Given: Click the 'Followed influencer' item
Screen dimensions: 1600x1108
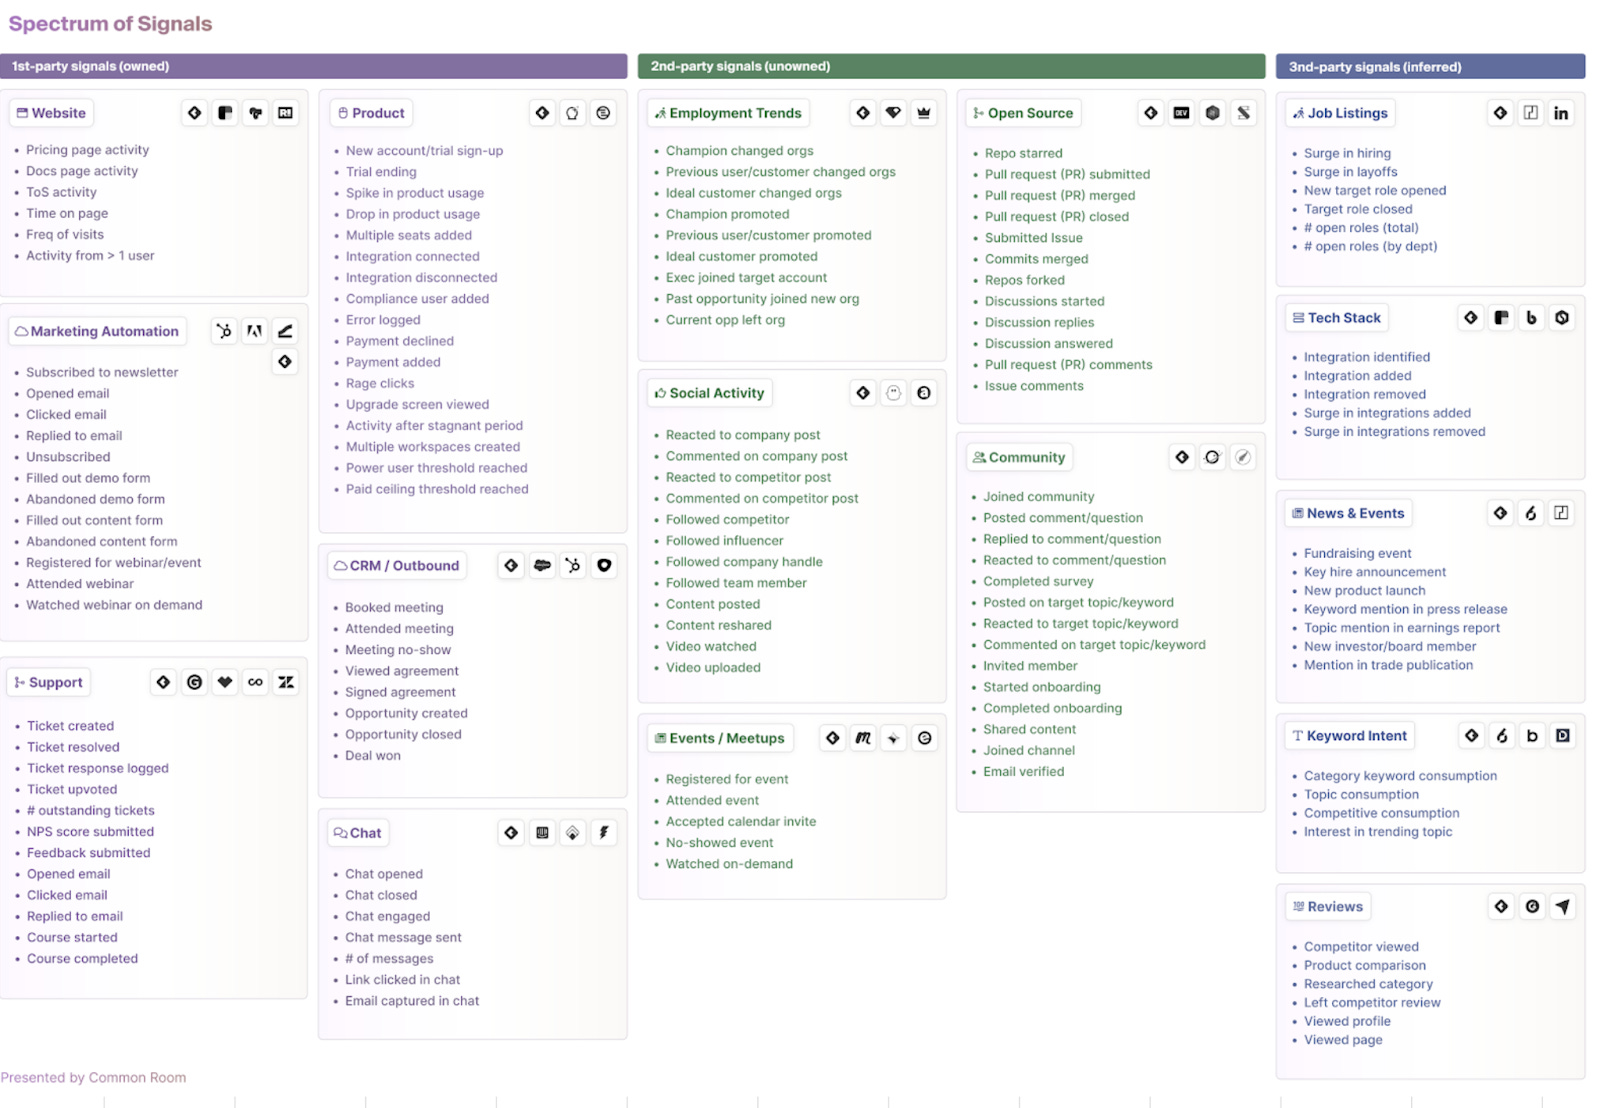Looking at the screenshot, I should [x=725, y=540].
